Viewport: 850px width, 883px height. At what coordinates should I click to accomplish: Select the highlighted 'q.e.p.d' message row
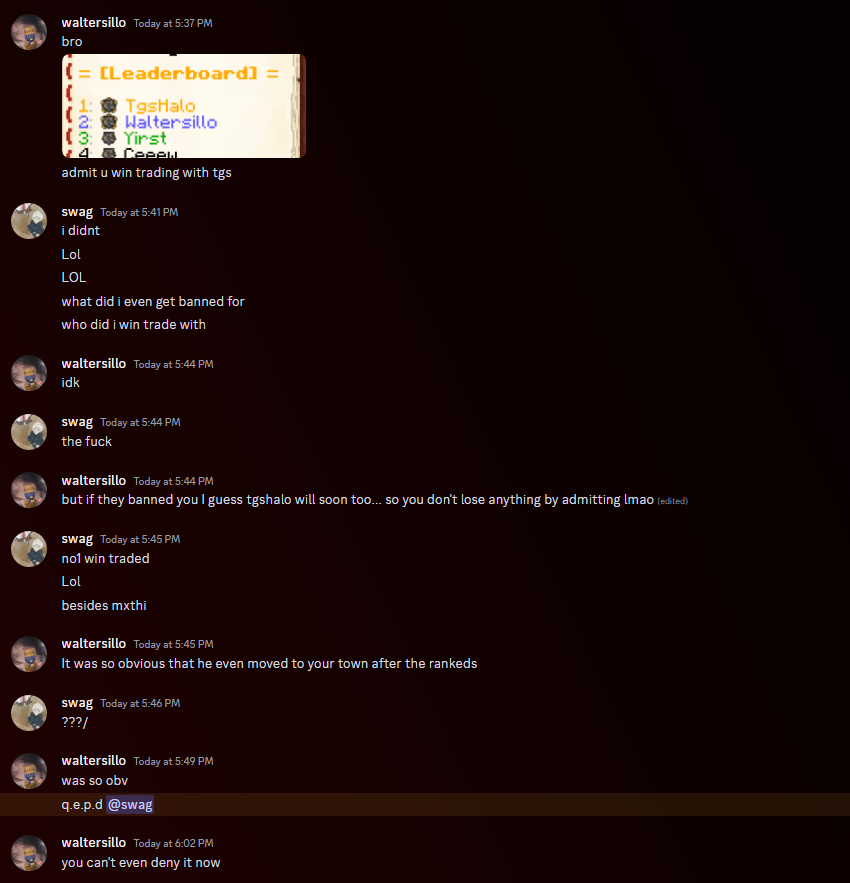(425, 805)
